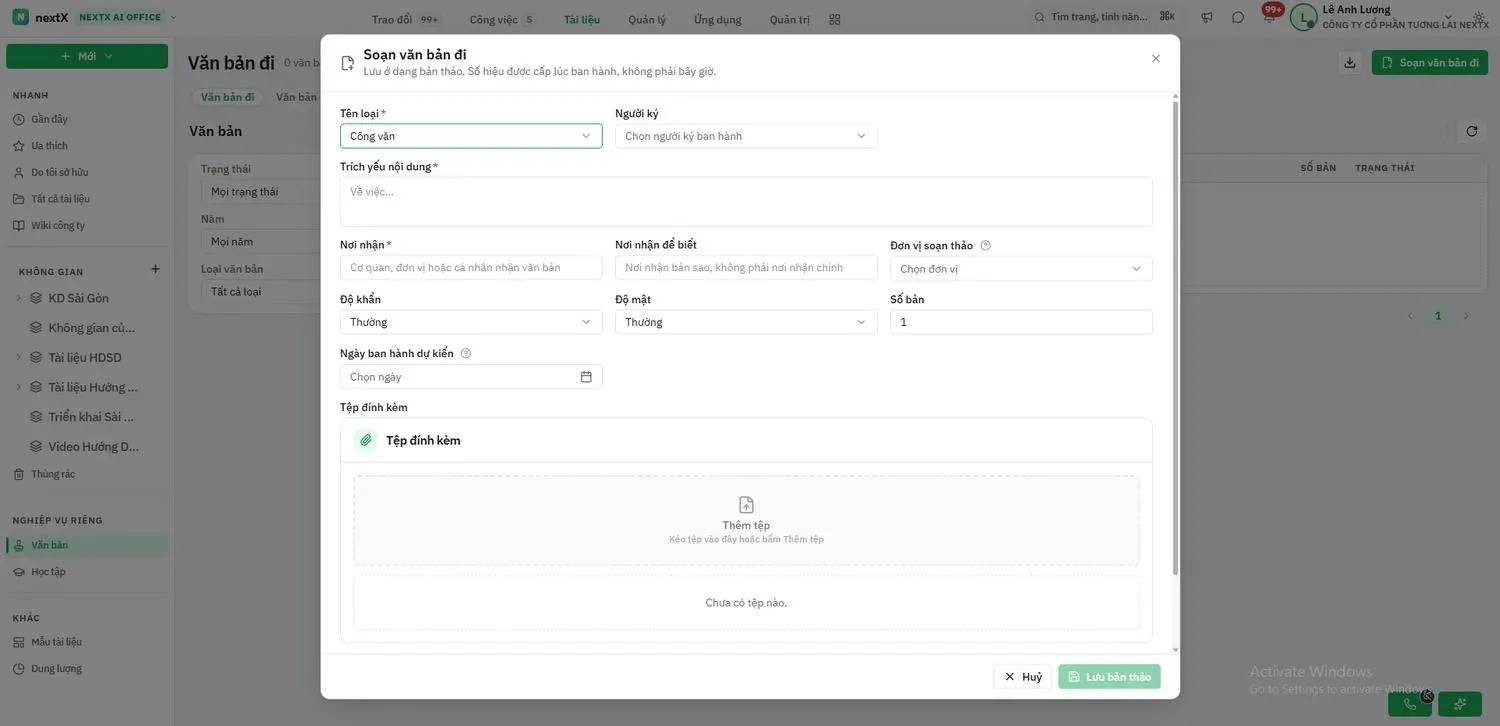Open the Tên loại dropdown showing Công văn
This screenshot has width=1500, height=726.
click(471, 136)
